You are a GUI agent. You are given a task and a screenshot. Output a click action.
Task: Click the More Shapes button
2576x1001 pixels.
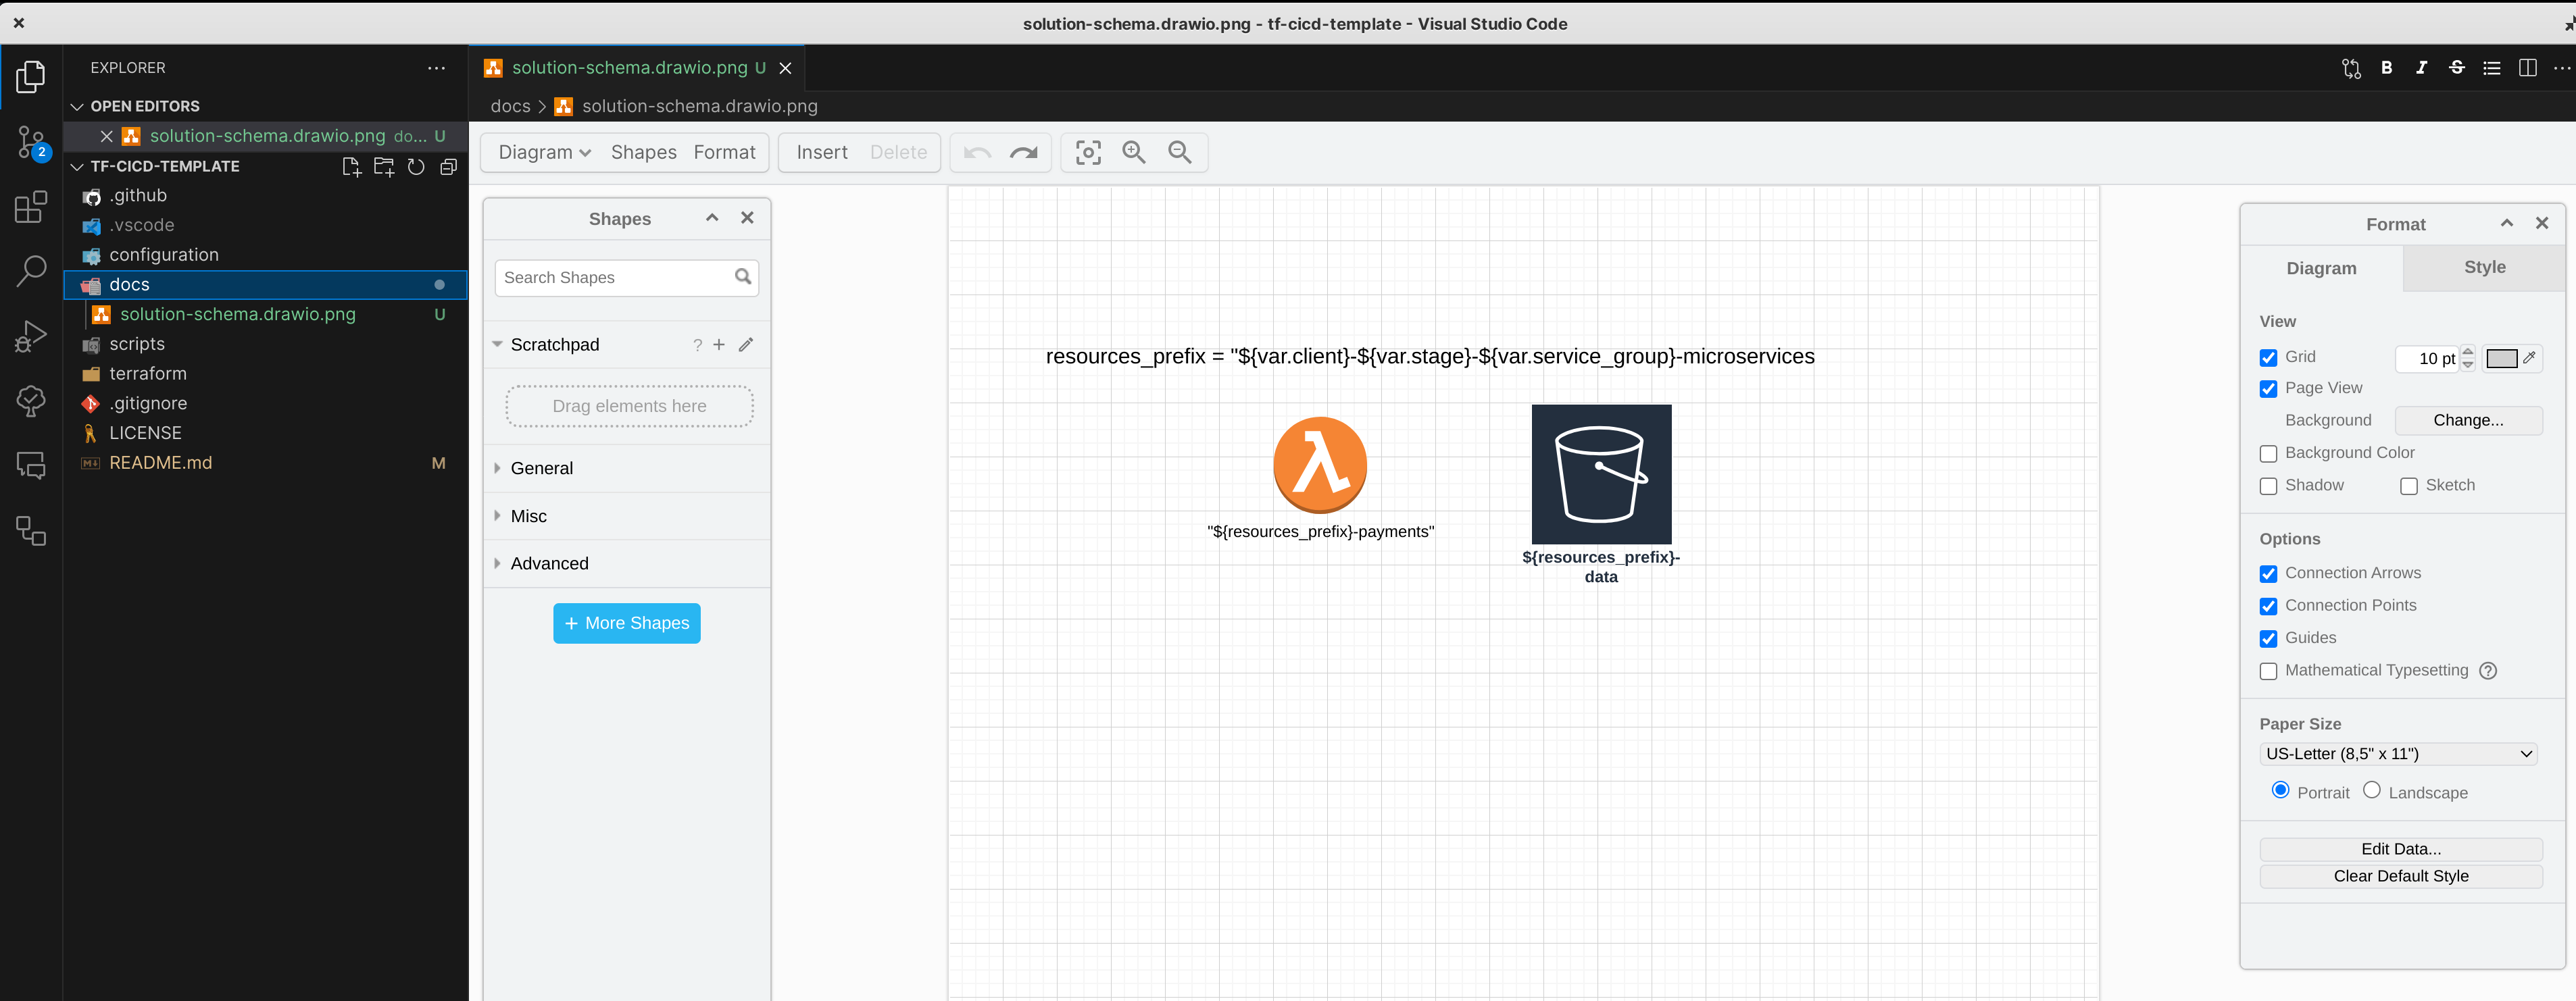point(626,623)
